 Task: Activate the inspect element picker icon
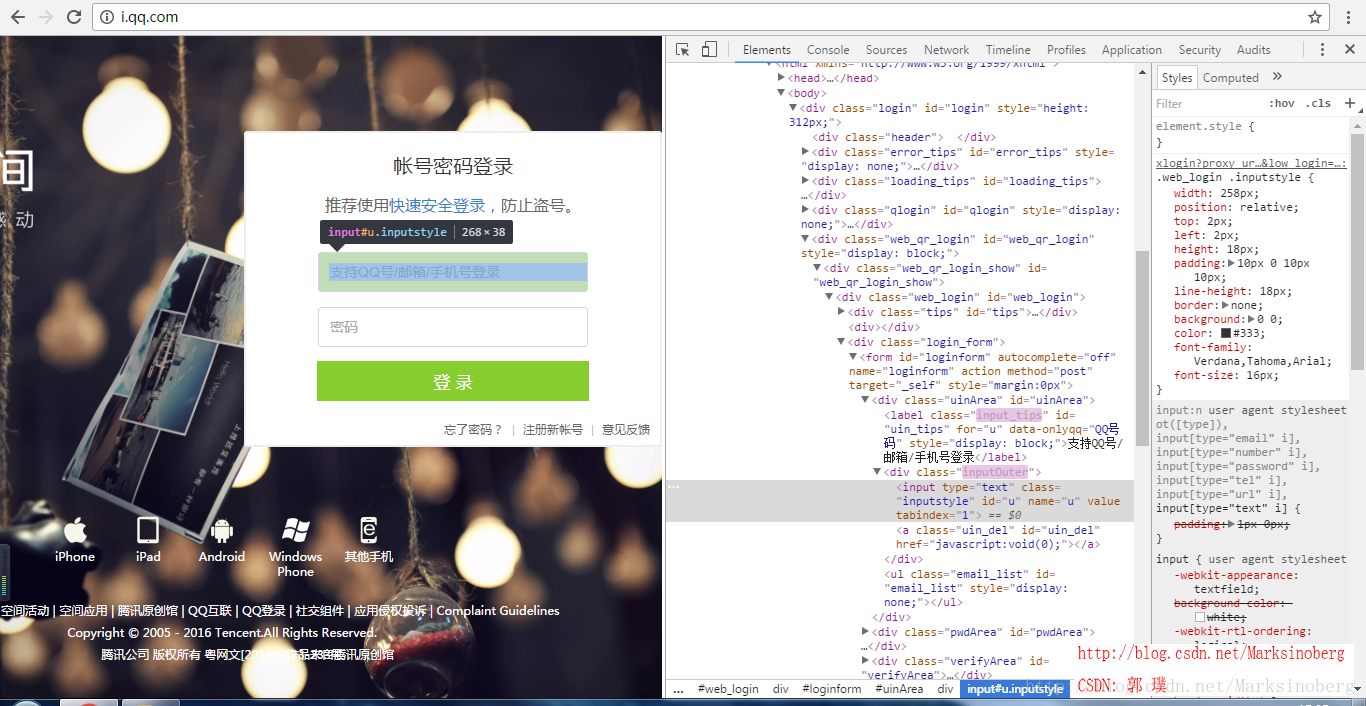[x=683, y=49]
